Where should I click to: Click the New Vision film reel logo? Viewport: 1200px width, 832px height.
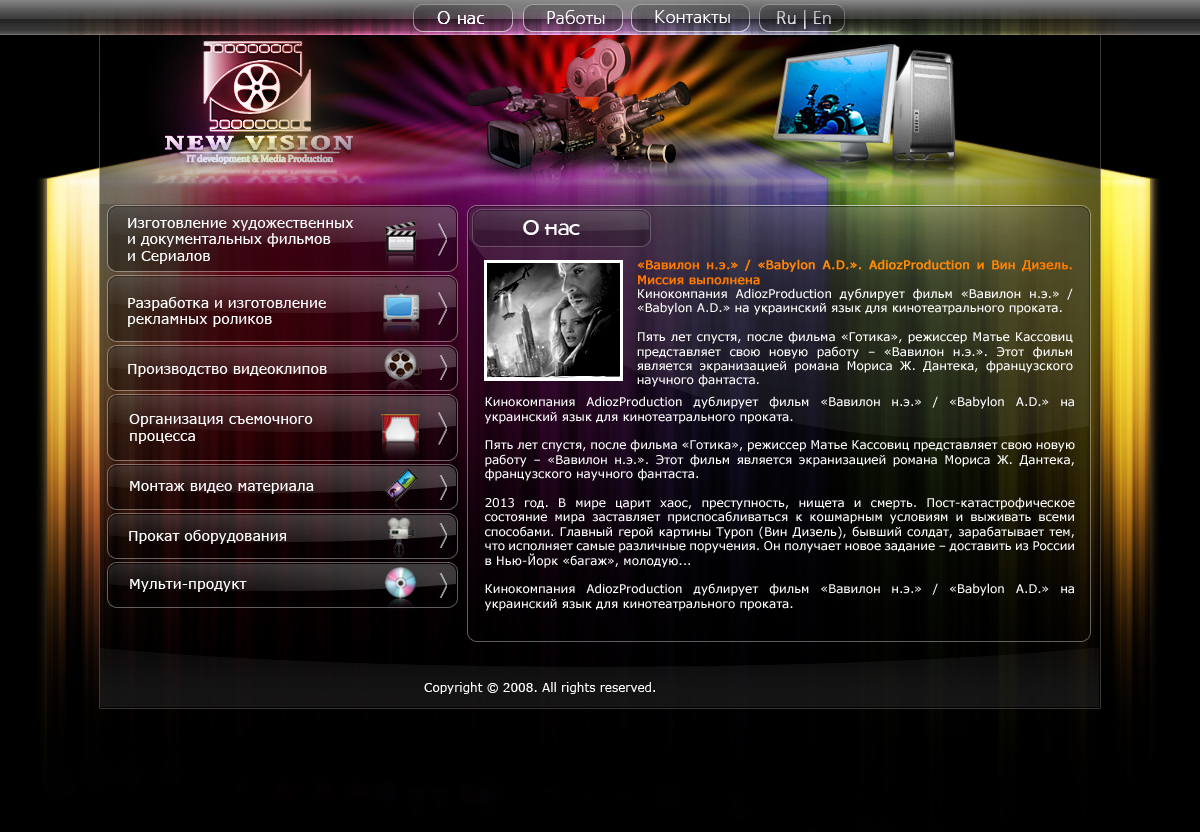click(257, 85)
